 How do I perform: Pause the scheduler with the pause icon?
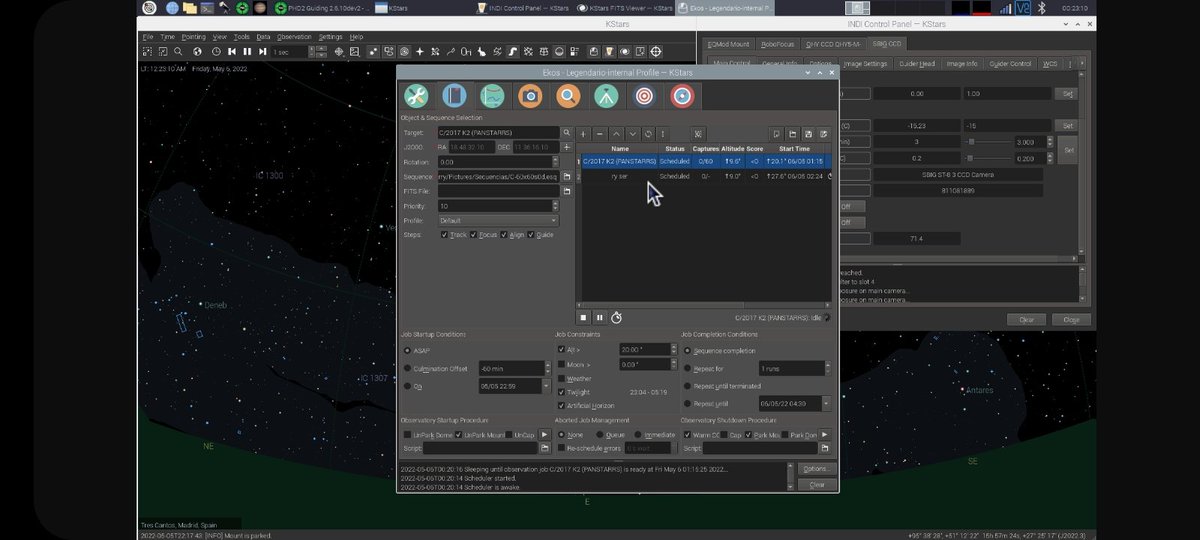pos(600,317)
